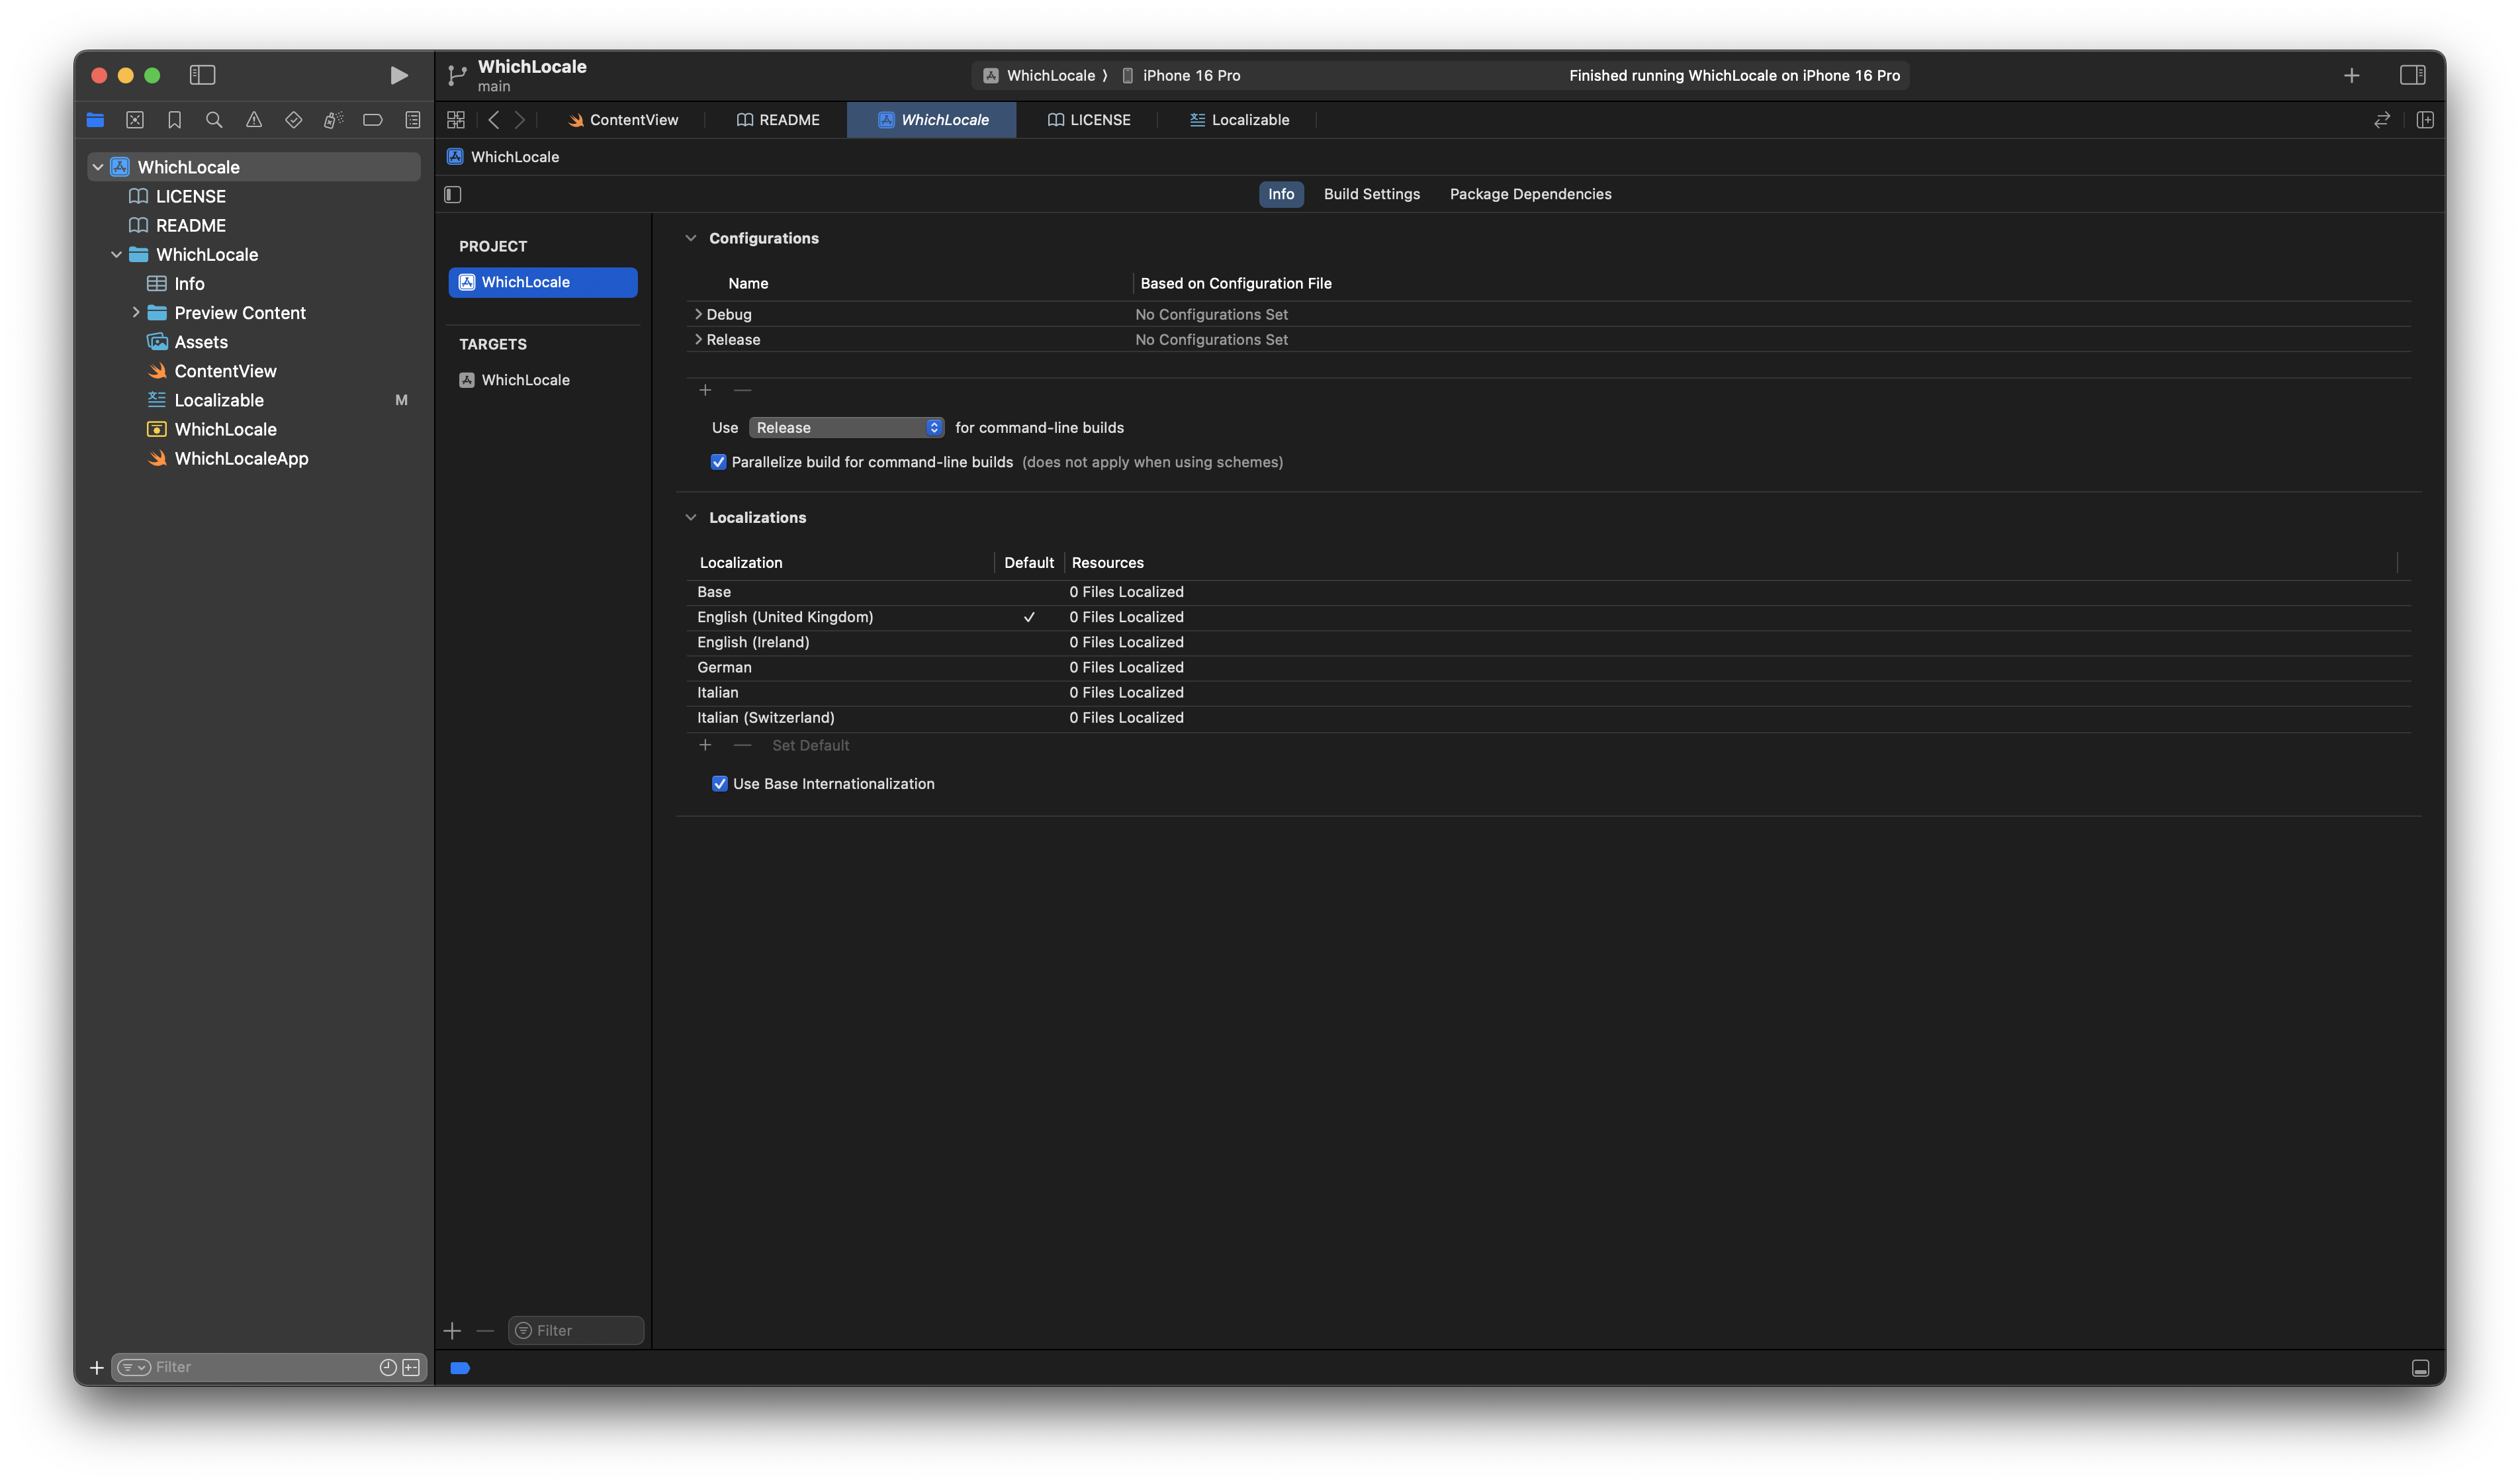Collapse the WhichLocale folder group
Viewport: 2520px width, 1484px height.
(x=116, y=254)
